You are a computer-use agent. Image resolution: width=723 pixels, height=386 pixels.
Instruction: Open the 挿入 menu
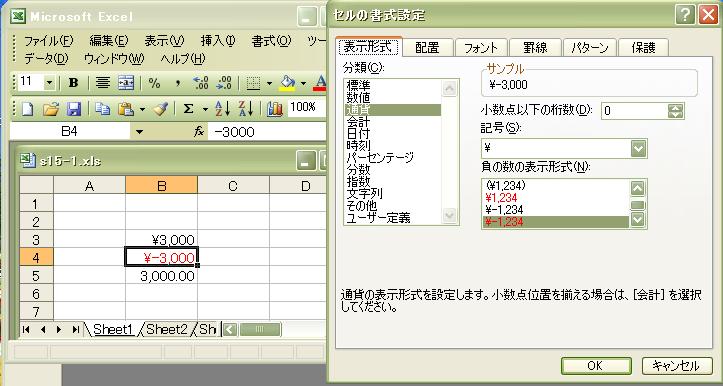click(x=218, y=41)
